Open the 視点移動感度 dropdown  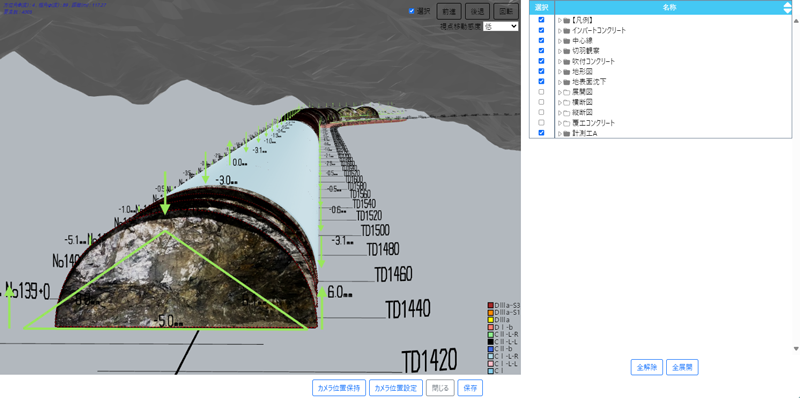tap(500, 26)
